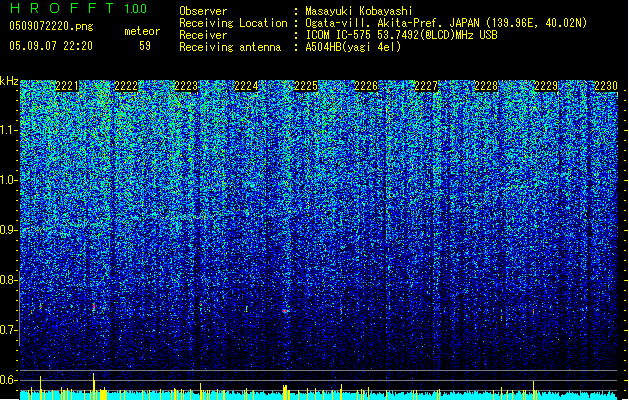Click the 'Observer' field label
629x400 pixels.
[203, 11]
